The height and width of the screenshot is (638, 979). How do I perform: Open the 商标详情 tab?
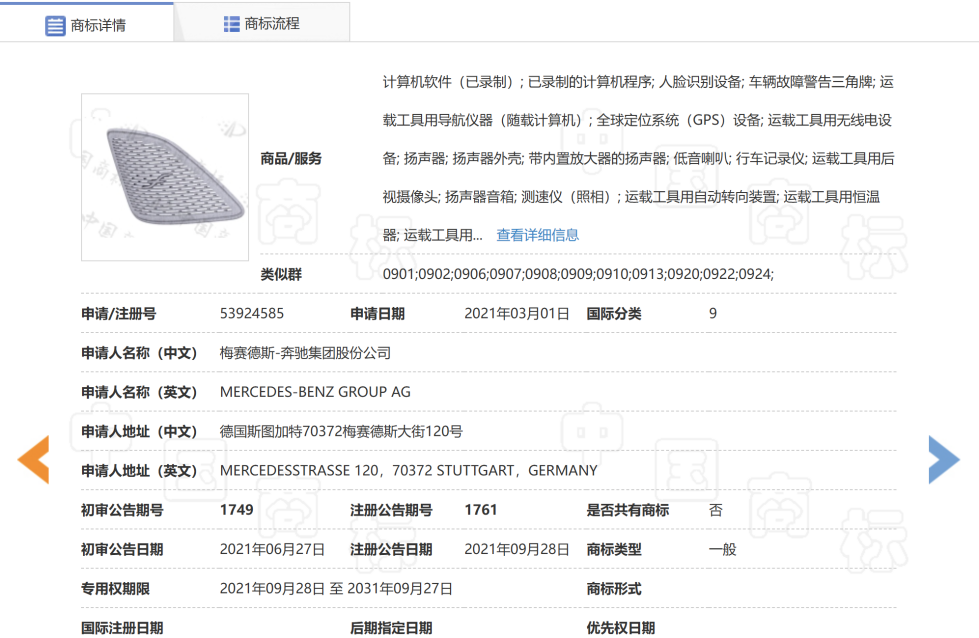(86, 24)
